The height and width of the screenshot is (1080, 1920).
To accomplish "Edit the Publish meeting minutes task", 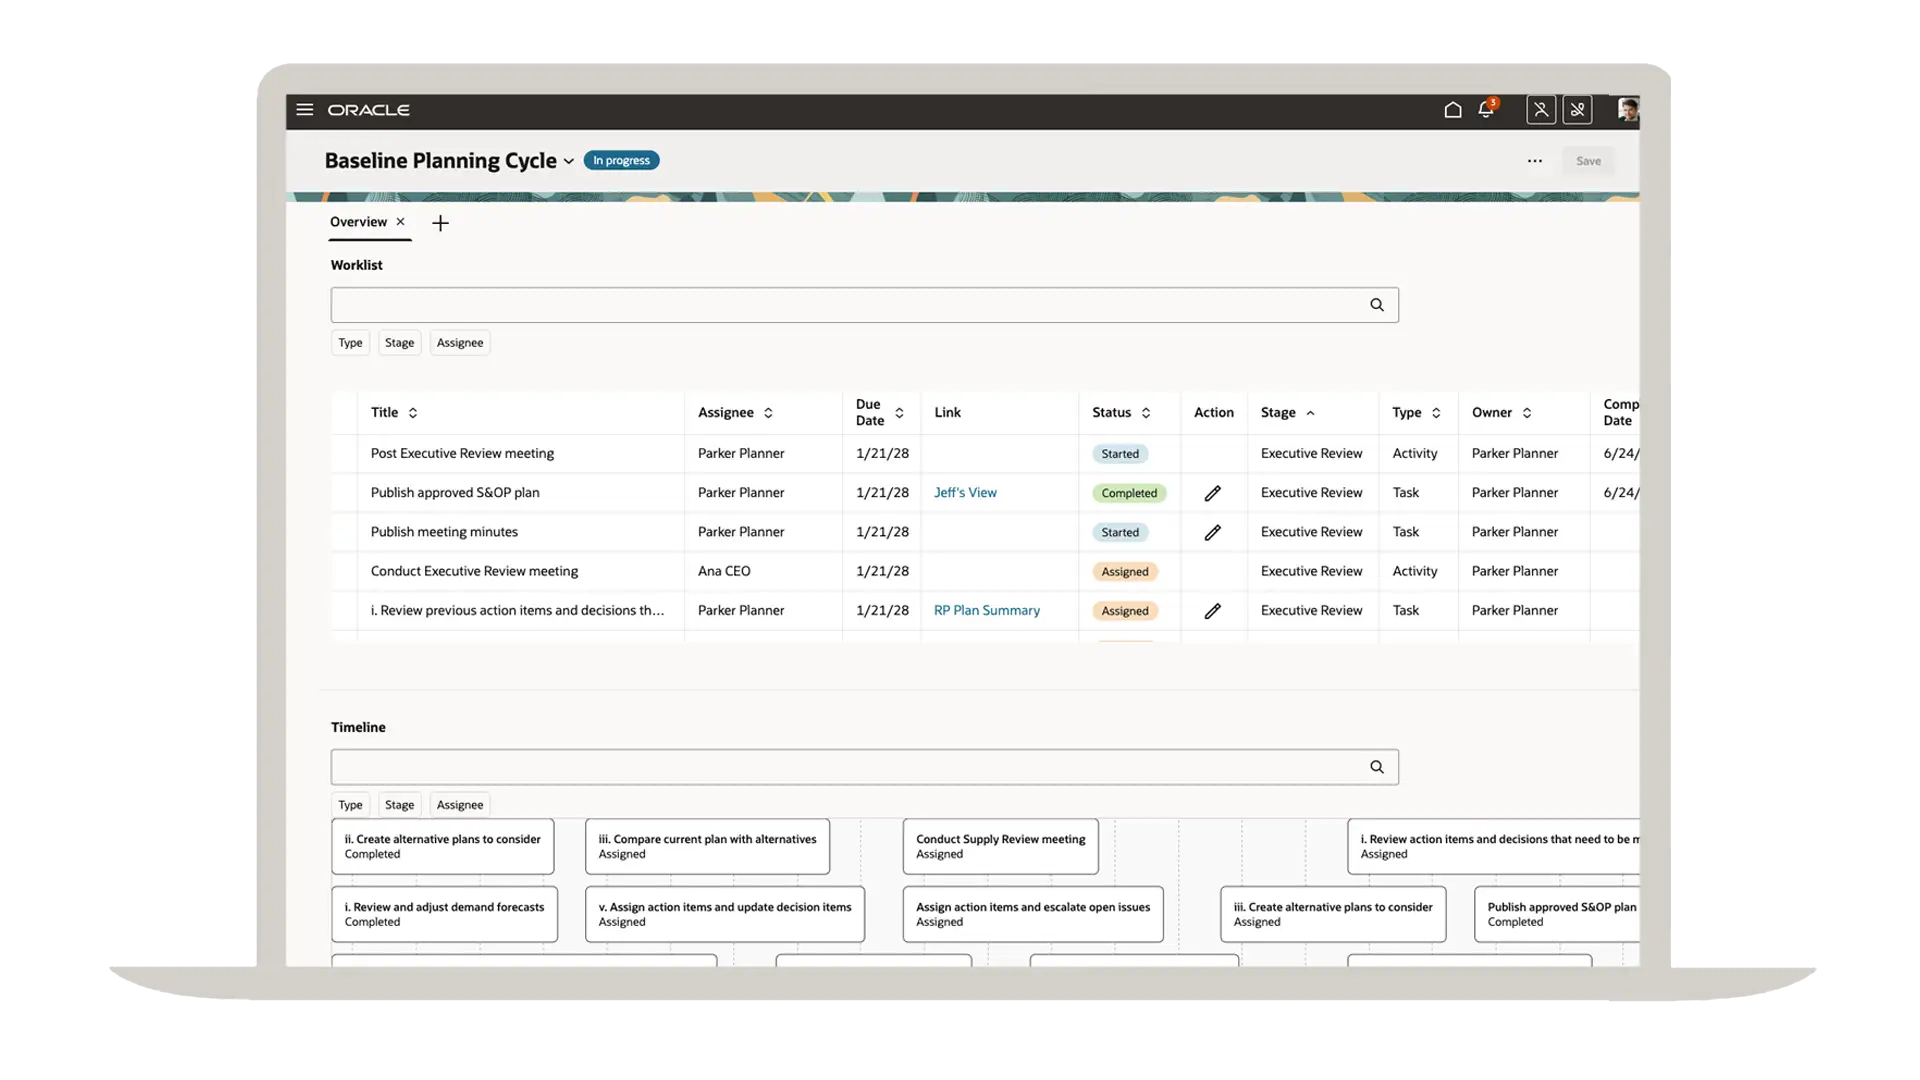I will click(x=1212, y=532).
